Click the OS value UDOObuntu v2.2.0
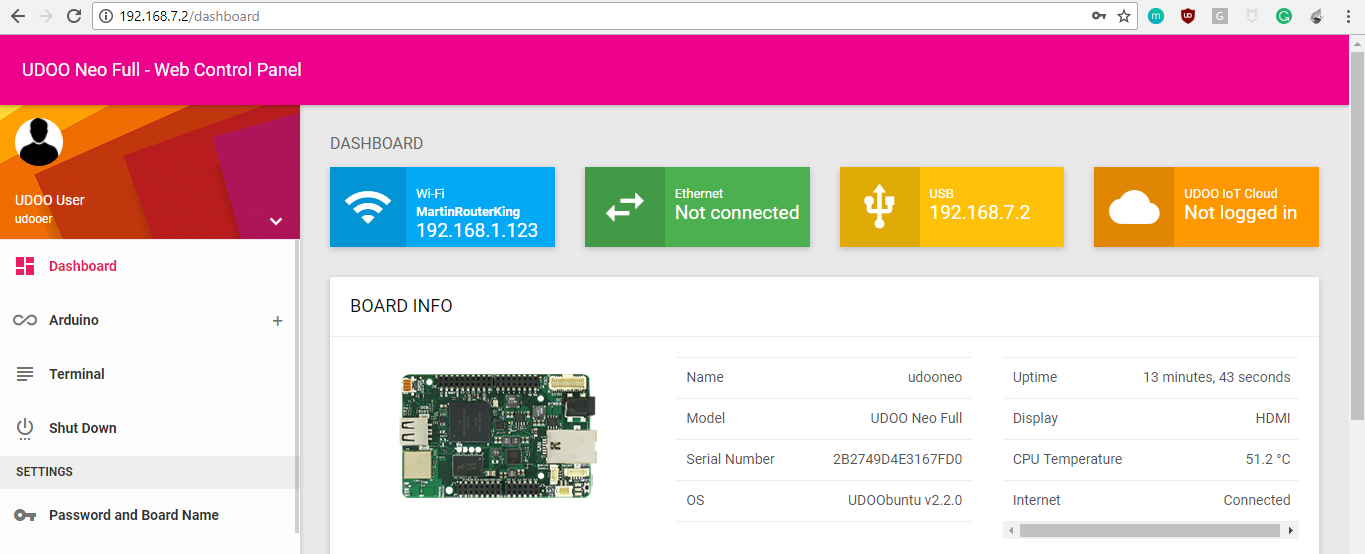 coord(905,500)
